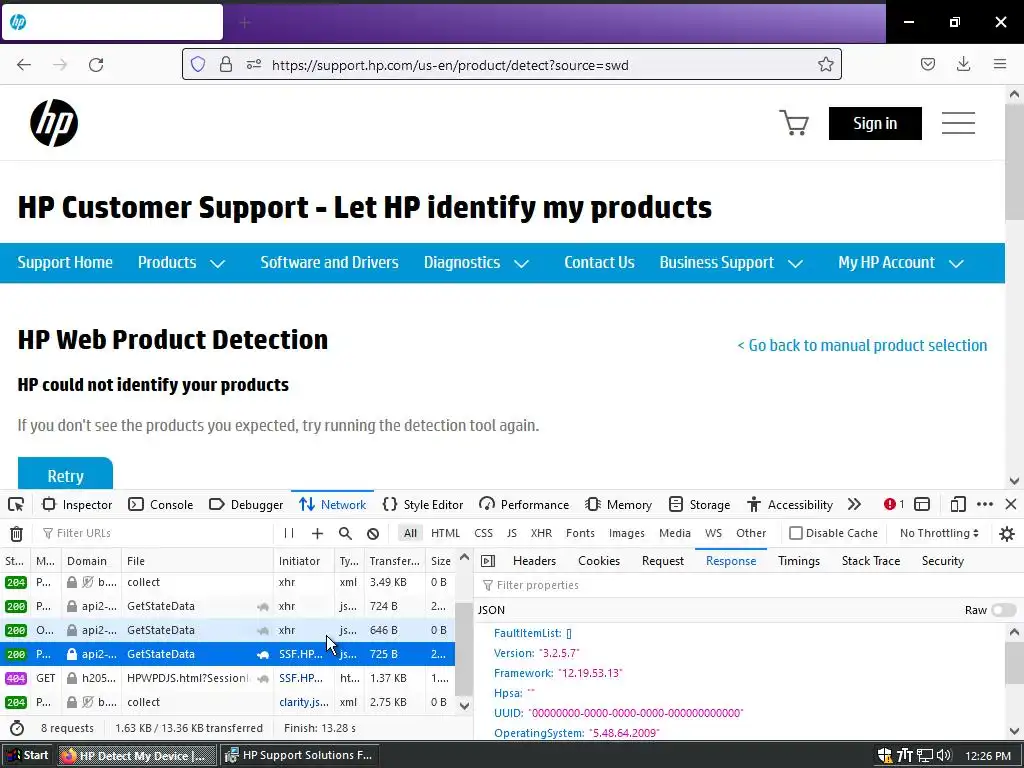Filter requests by JS

pyautogui.click(x=512, y=534)
